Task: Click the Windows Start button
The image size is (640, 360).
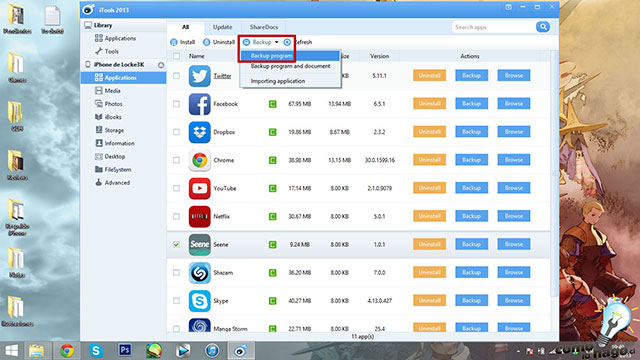Action: 11,351
